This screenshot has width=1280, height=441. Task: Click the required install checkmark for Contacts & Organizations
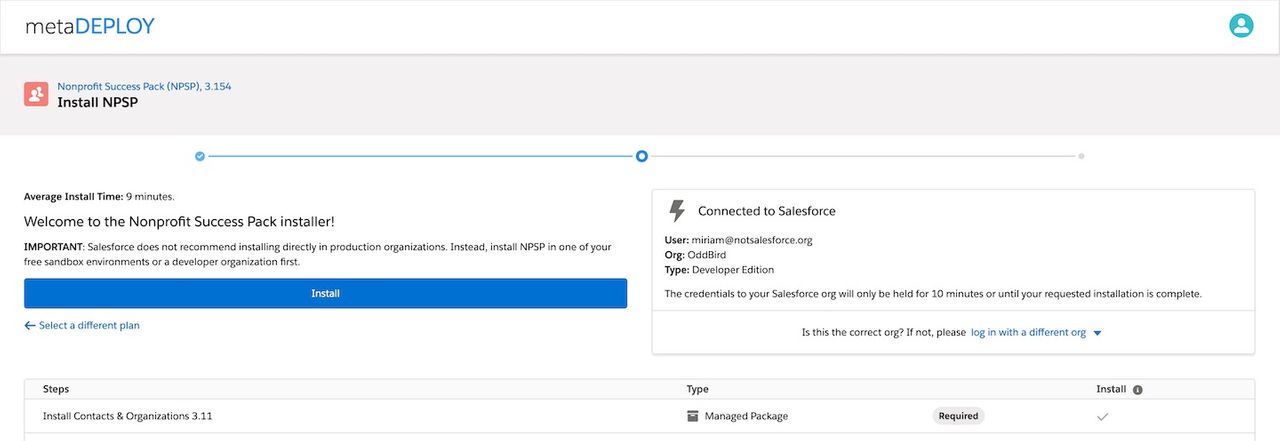point(1103,416)
